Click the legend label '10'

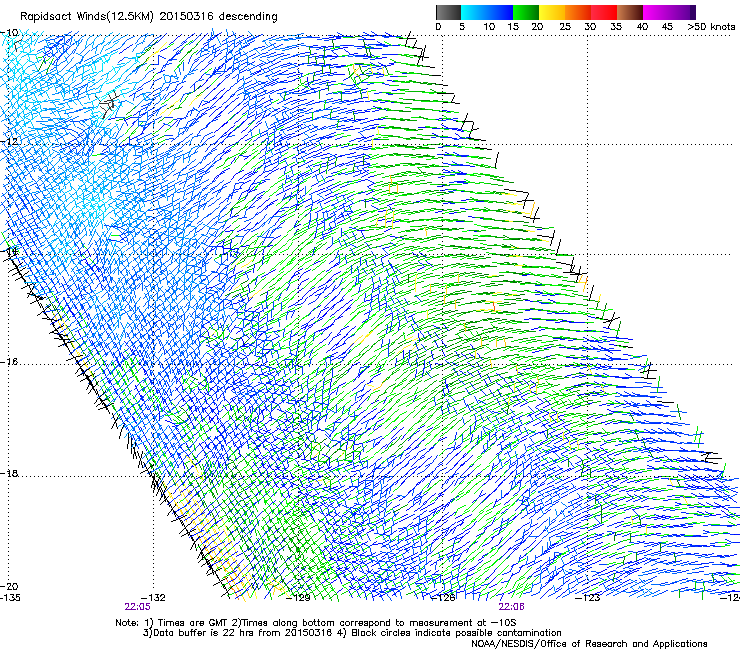coord(489,27)
